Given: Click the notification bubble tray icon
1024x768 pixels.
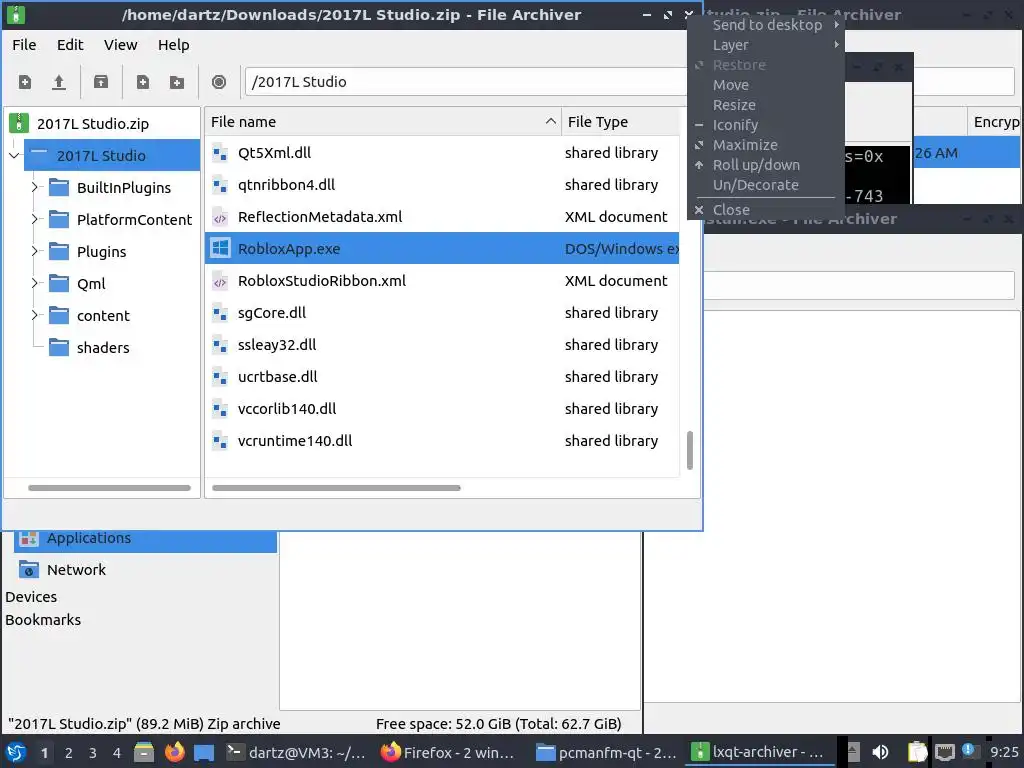Looking at the screenshot, I should point(968,750).
